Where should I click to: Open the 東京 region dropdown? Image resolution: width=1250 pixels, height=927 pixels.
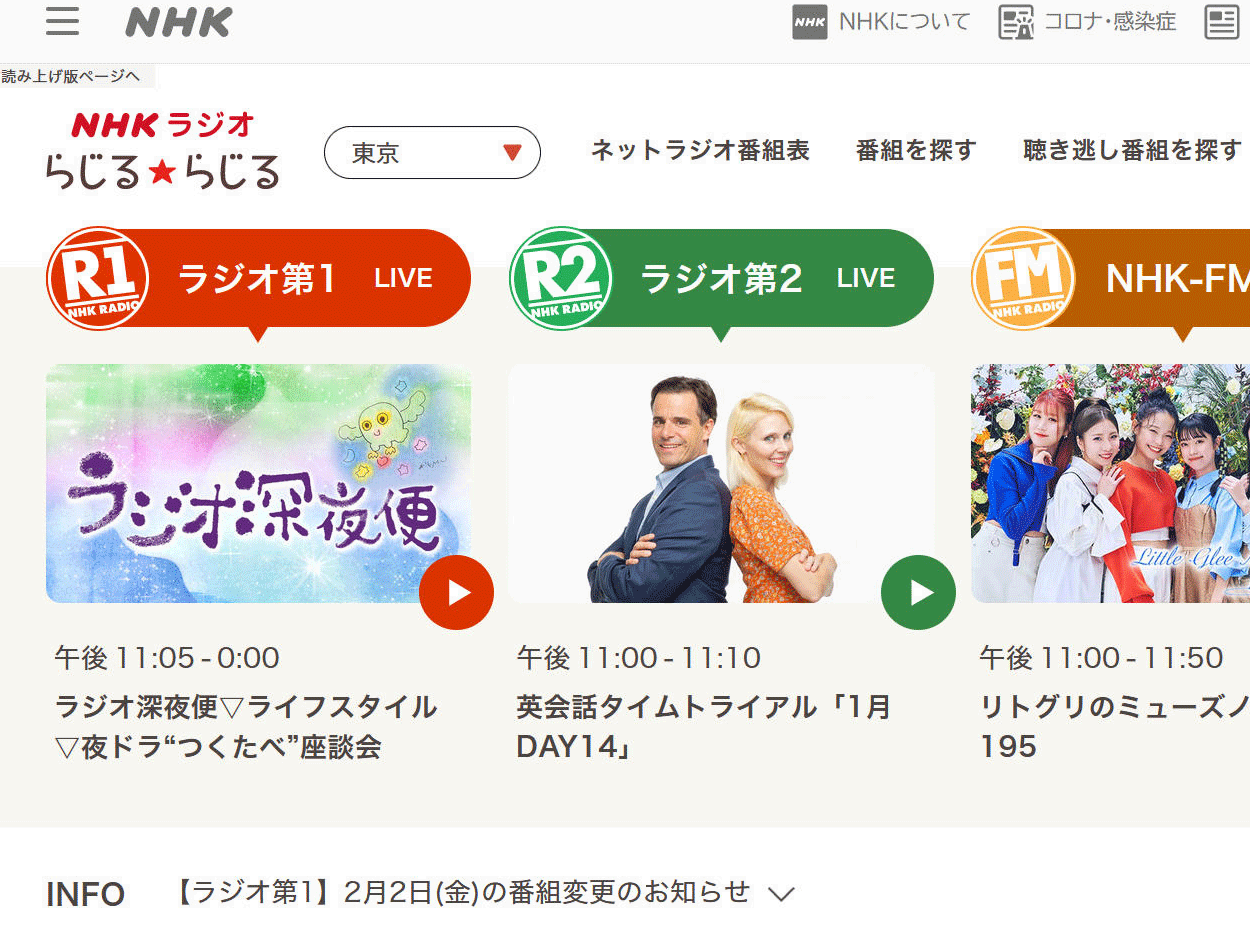pyautogui.click(x=432, y=153)
